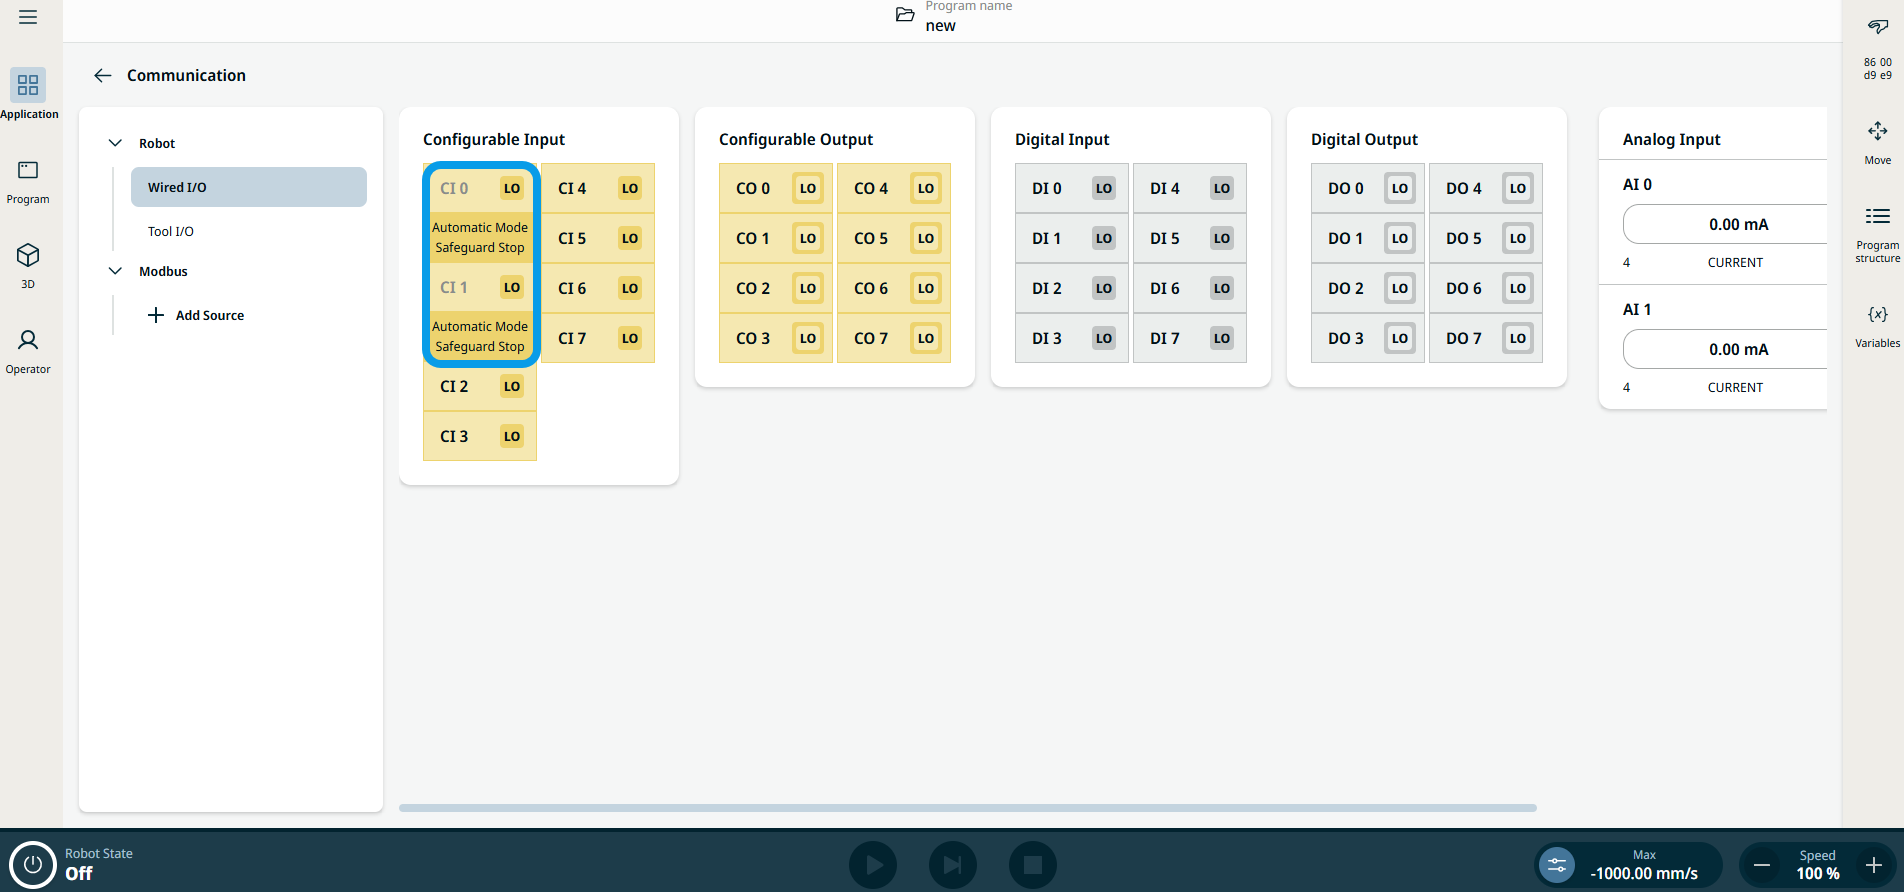
Task: Select Tool I/O in the tree
Action: pos(171,231)
